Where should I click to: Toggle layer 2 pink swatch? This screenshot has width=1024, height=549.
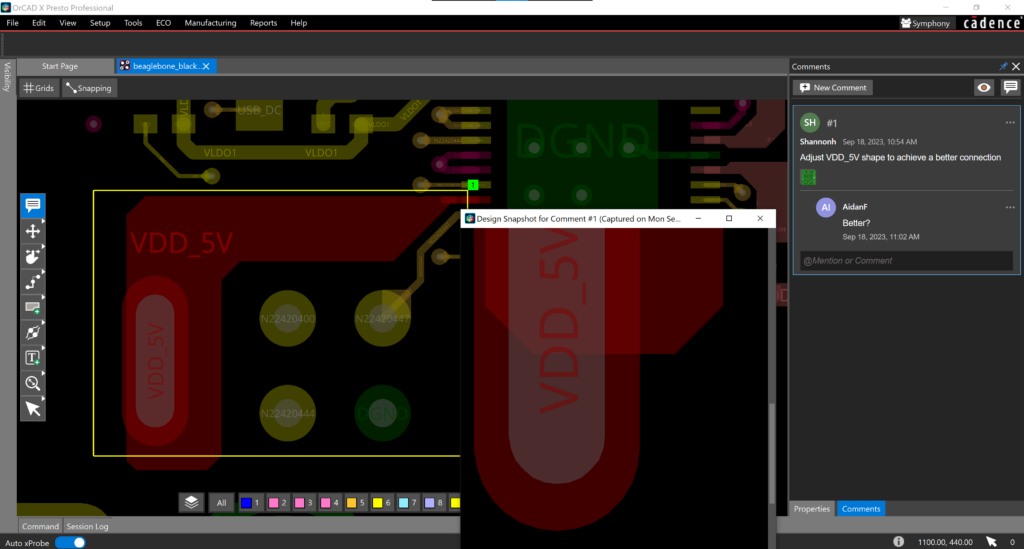click(274, 503)
